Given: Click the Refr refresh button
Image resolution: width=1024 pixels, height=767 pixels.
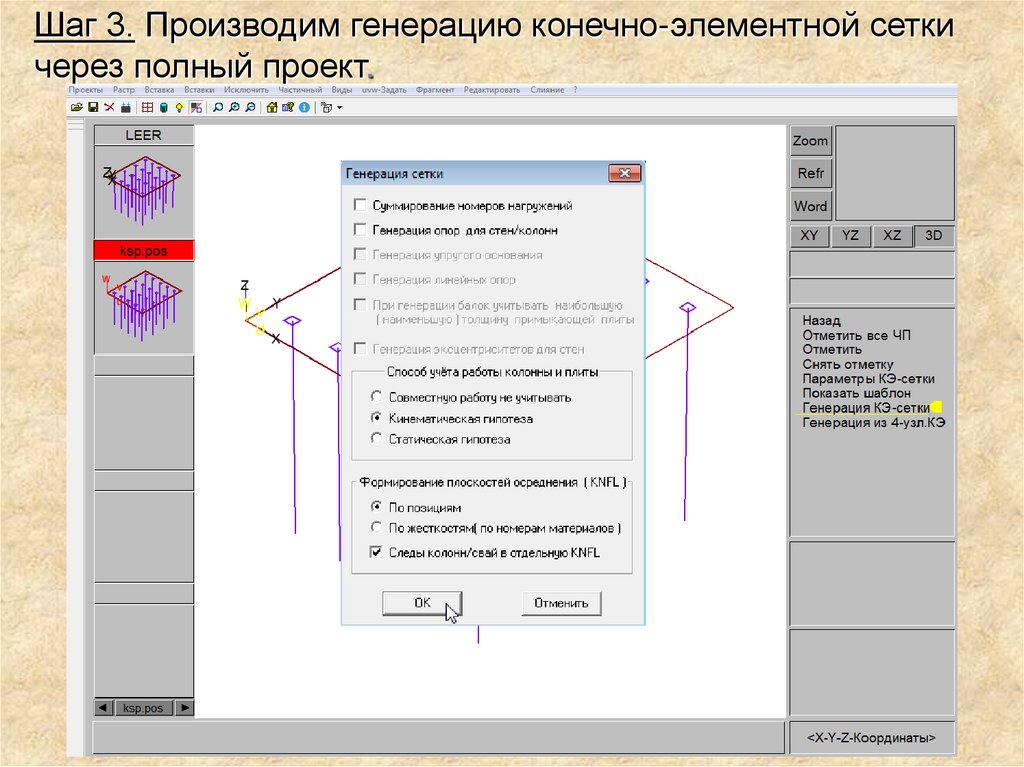Looking at the screenshot, I should click(x=810, y=174).
